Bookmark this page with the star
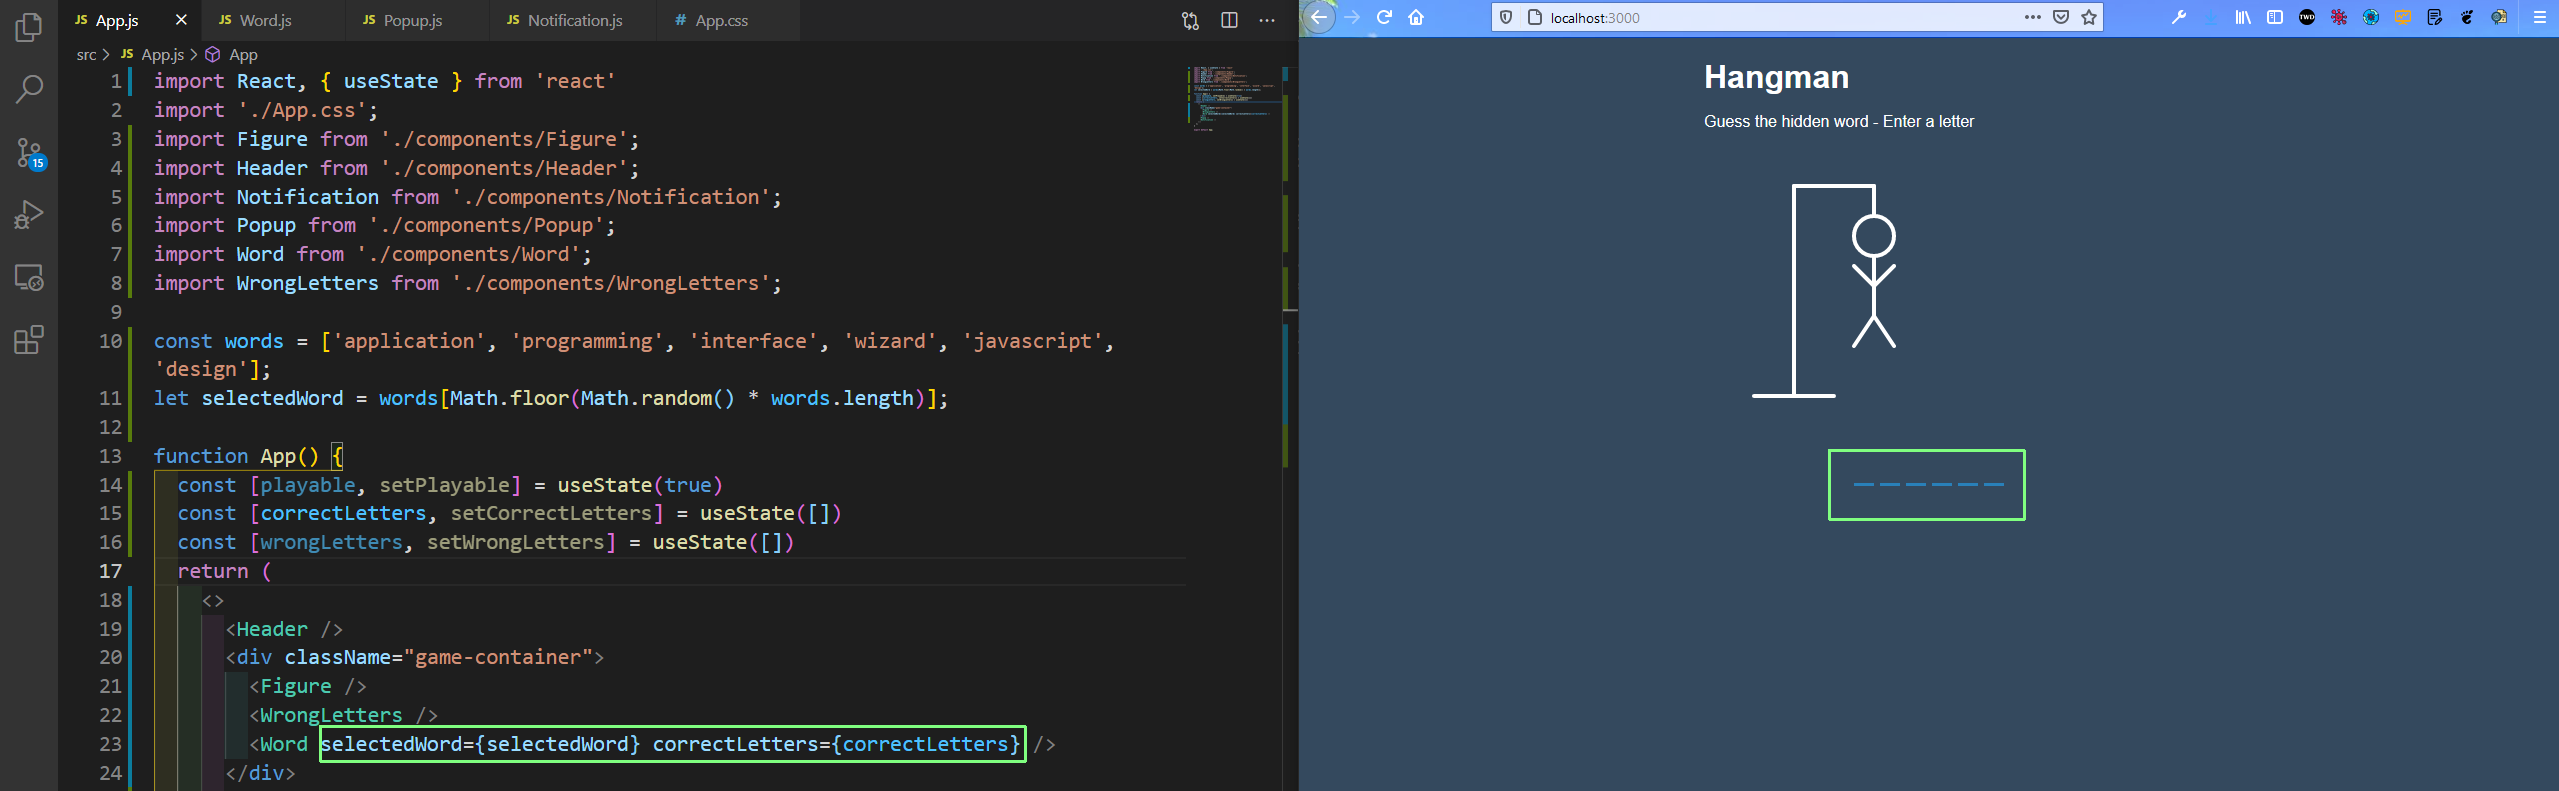 [2089, 17]
